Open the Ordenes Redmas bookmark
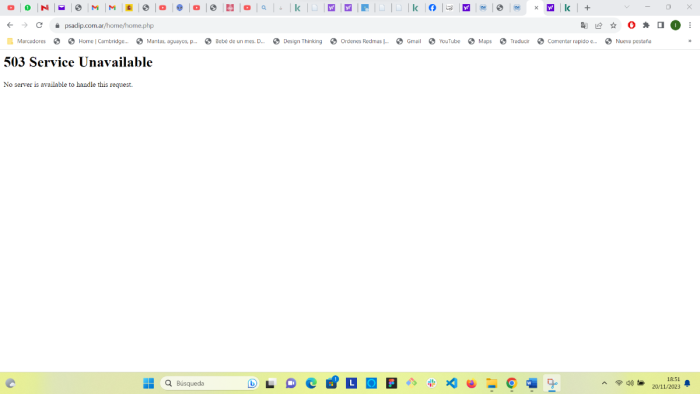700x394 pixels. [x=359, y=41]
